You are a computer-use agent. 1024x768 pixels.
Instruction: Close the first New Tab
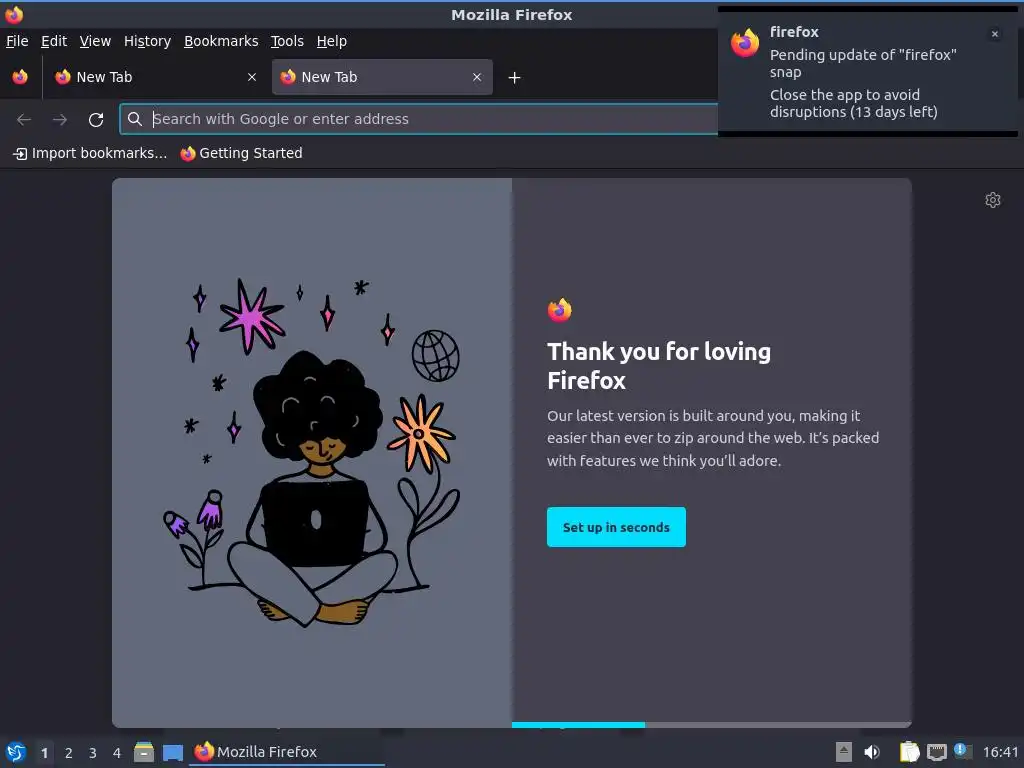point(252,77)
